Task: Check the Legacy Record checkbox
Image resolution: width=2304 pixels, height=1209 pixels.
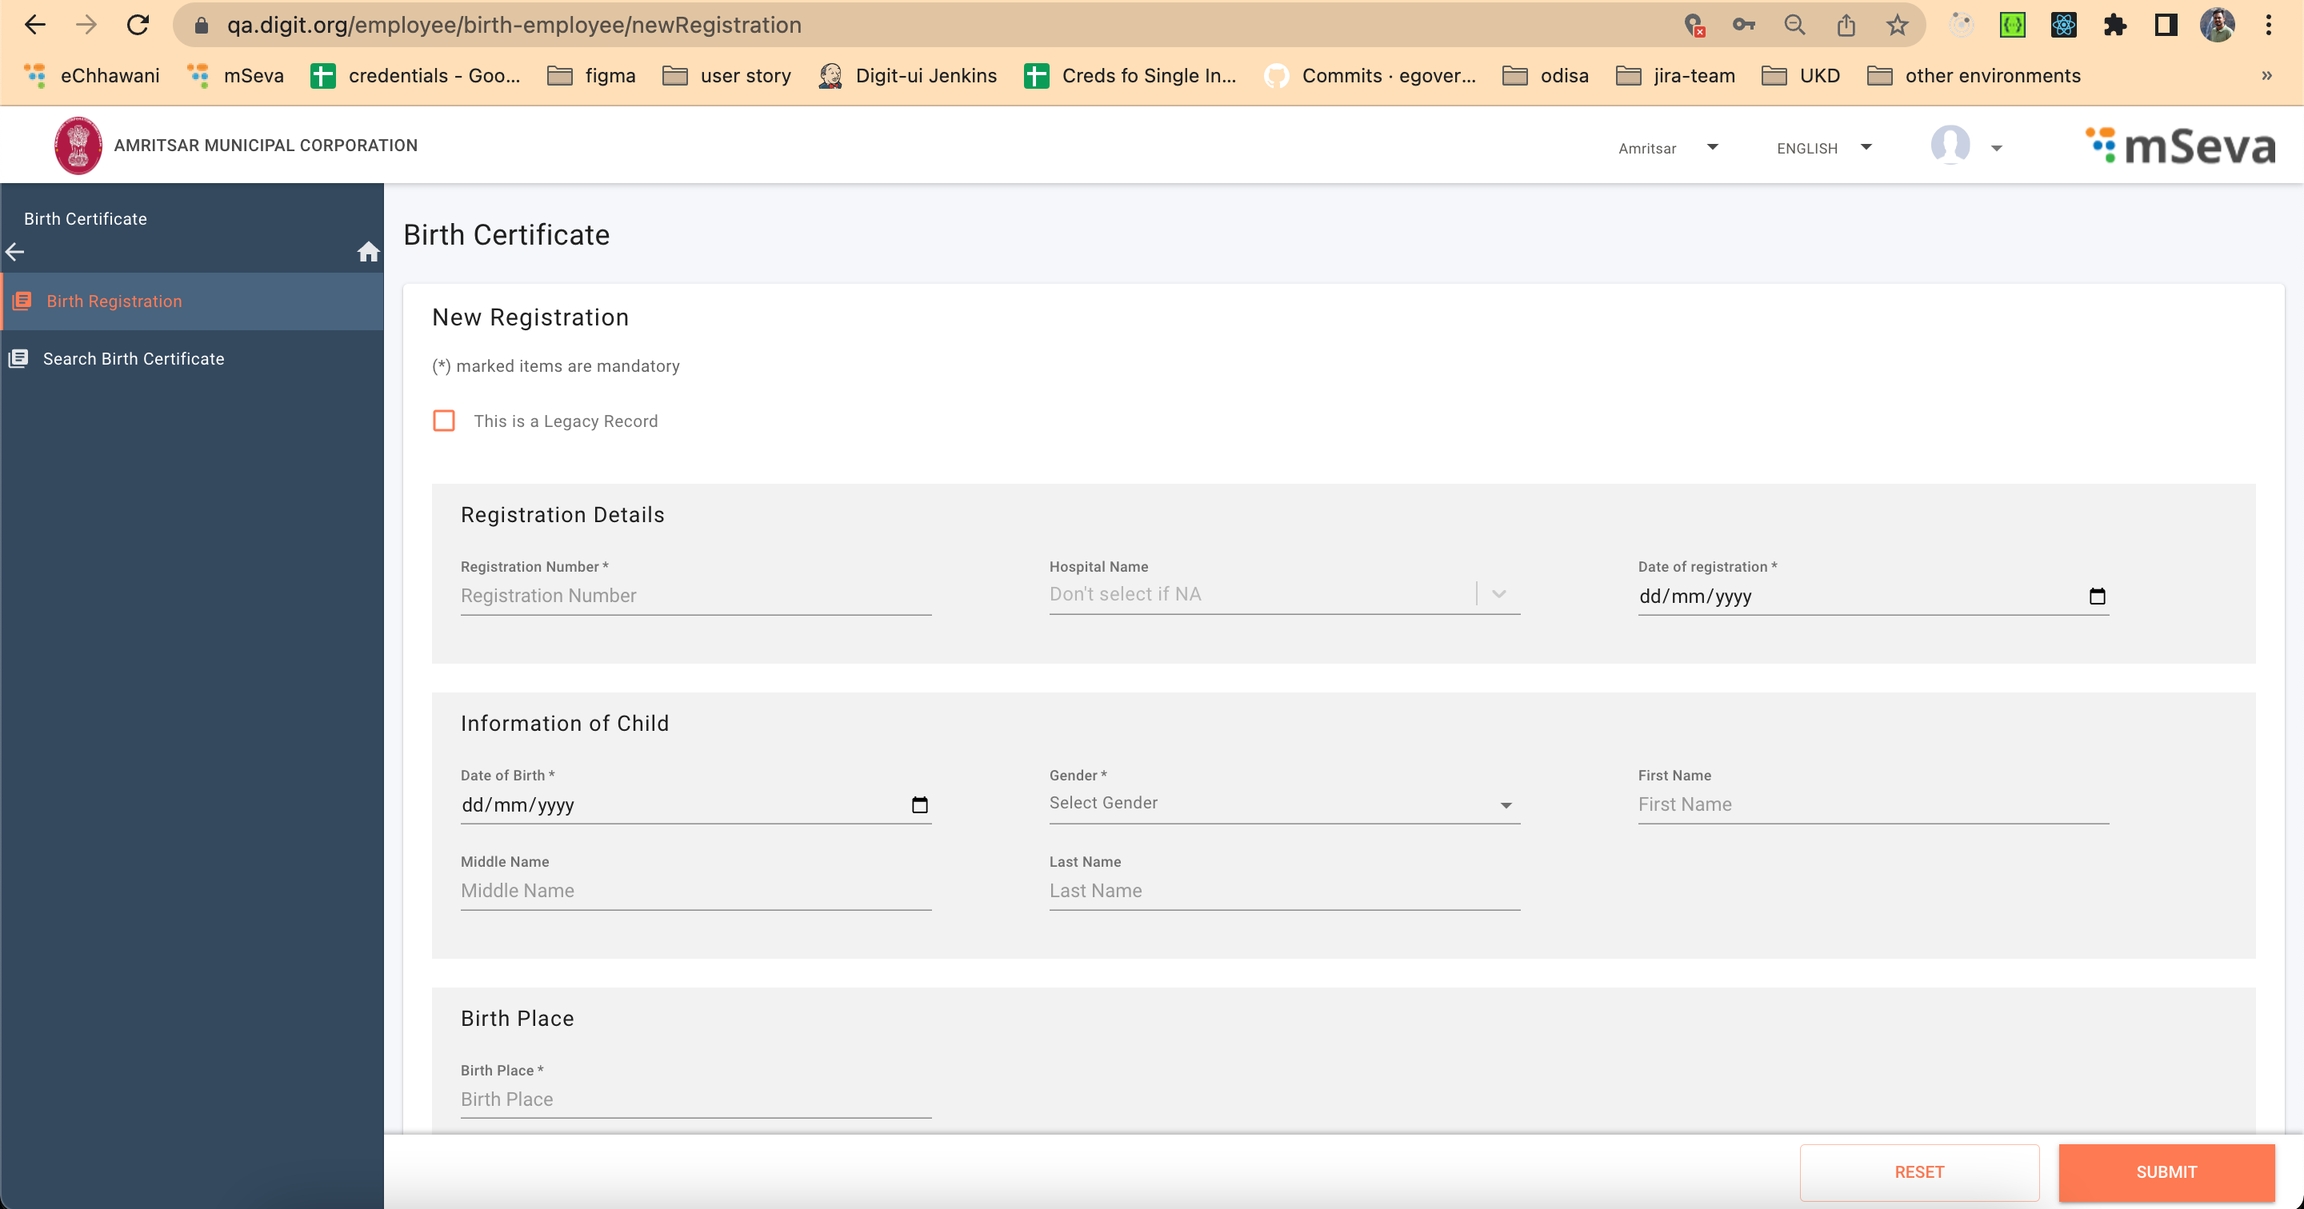Action: 444,421
